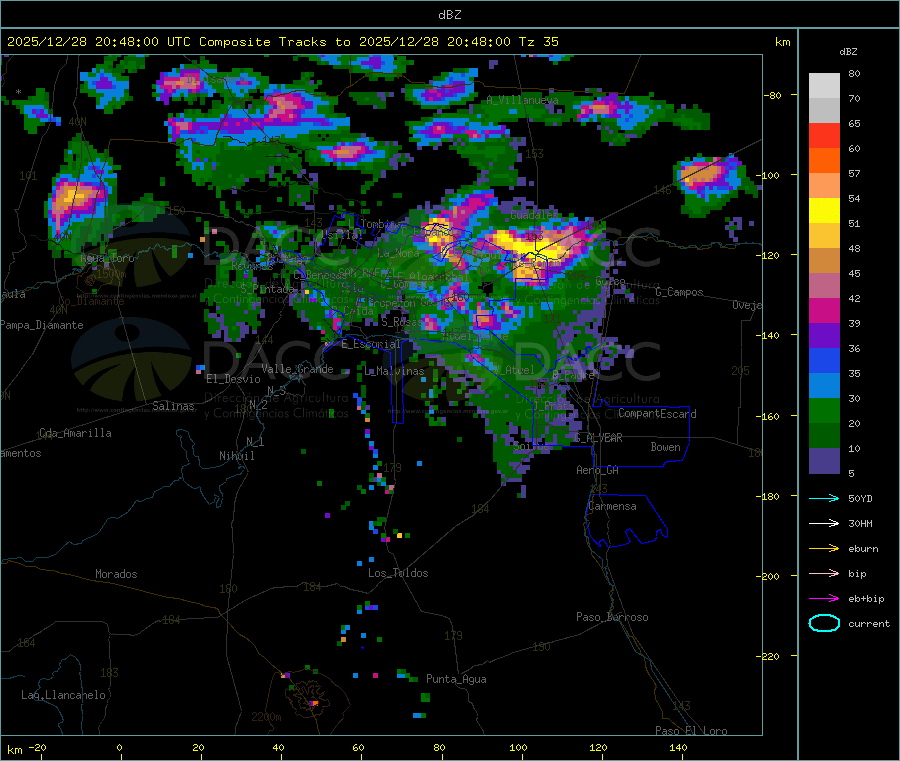Click the 'A_Villanueva' map label

pyautogui.click(x=522, y=100)
